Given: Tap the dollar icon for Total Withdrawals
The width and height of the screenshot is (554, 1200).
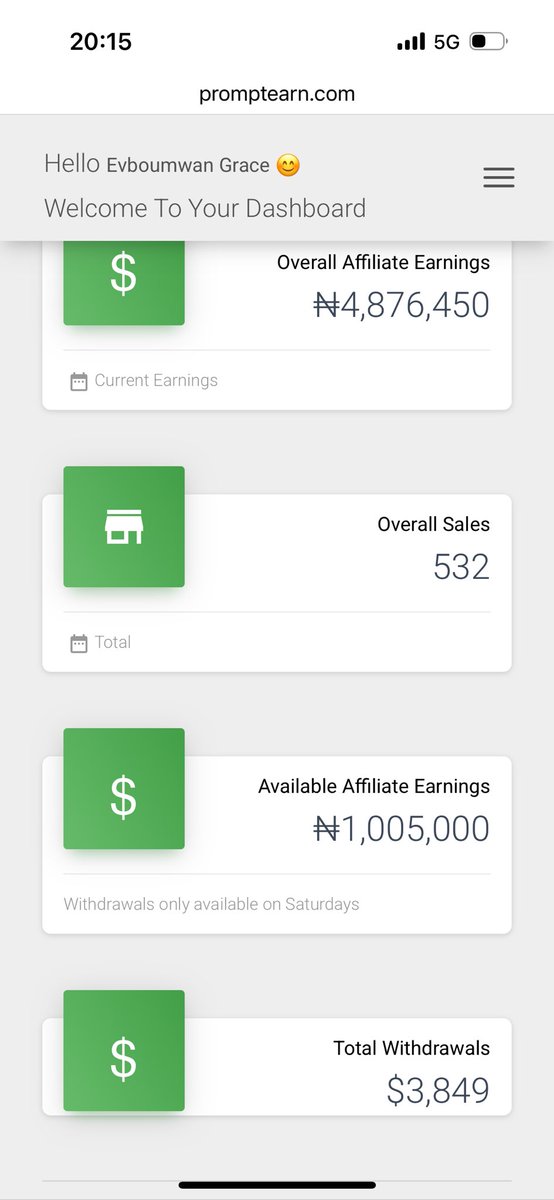Looking at the screenshot, I should (124, 1051).
